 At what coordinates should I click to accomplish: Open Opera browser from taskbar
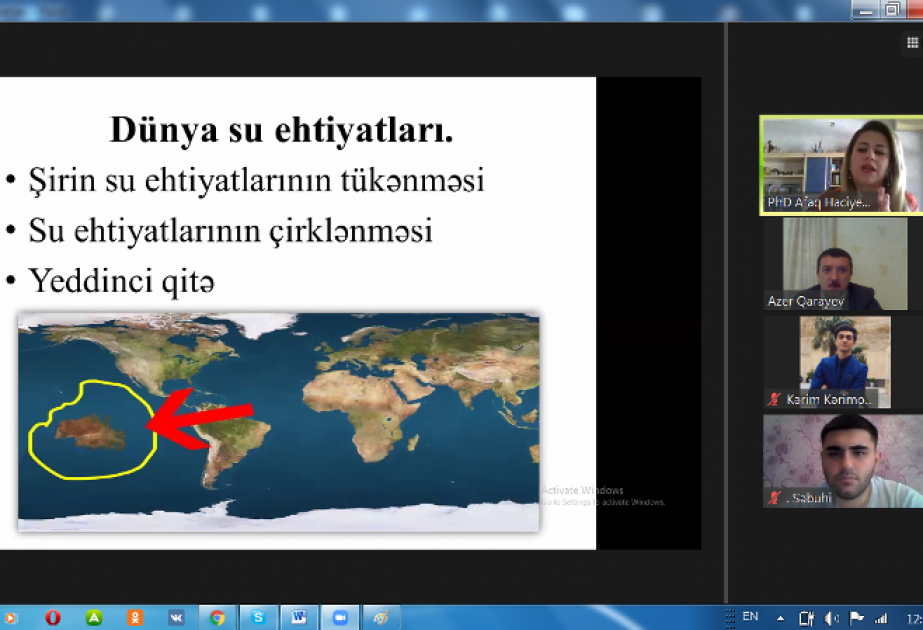pos(53,618)
